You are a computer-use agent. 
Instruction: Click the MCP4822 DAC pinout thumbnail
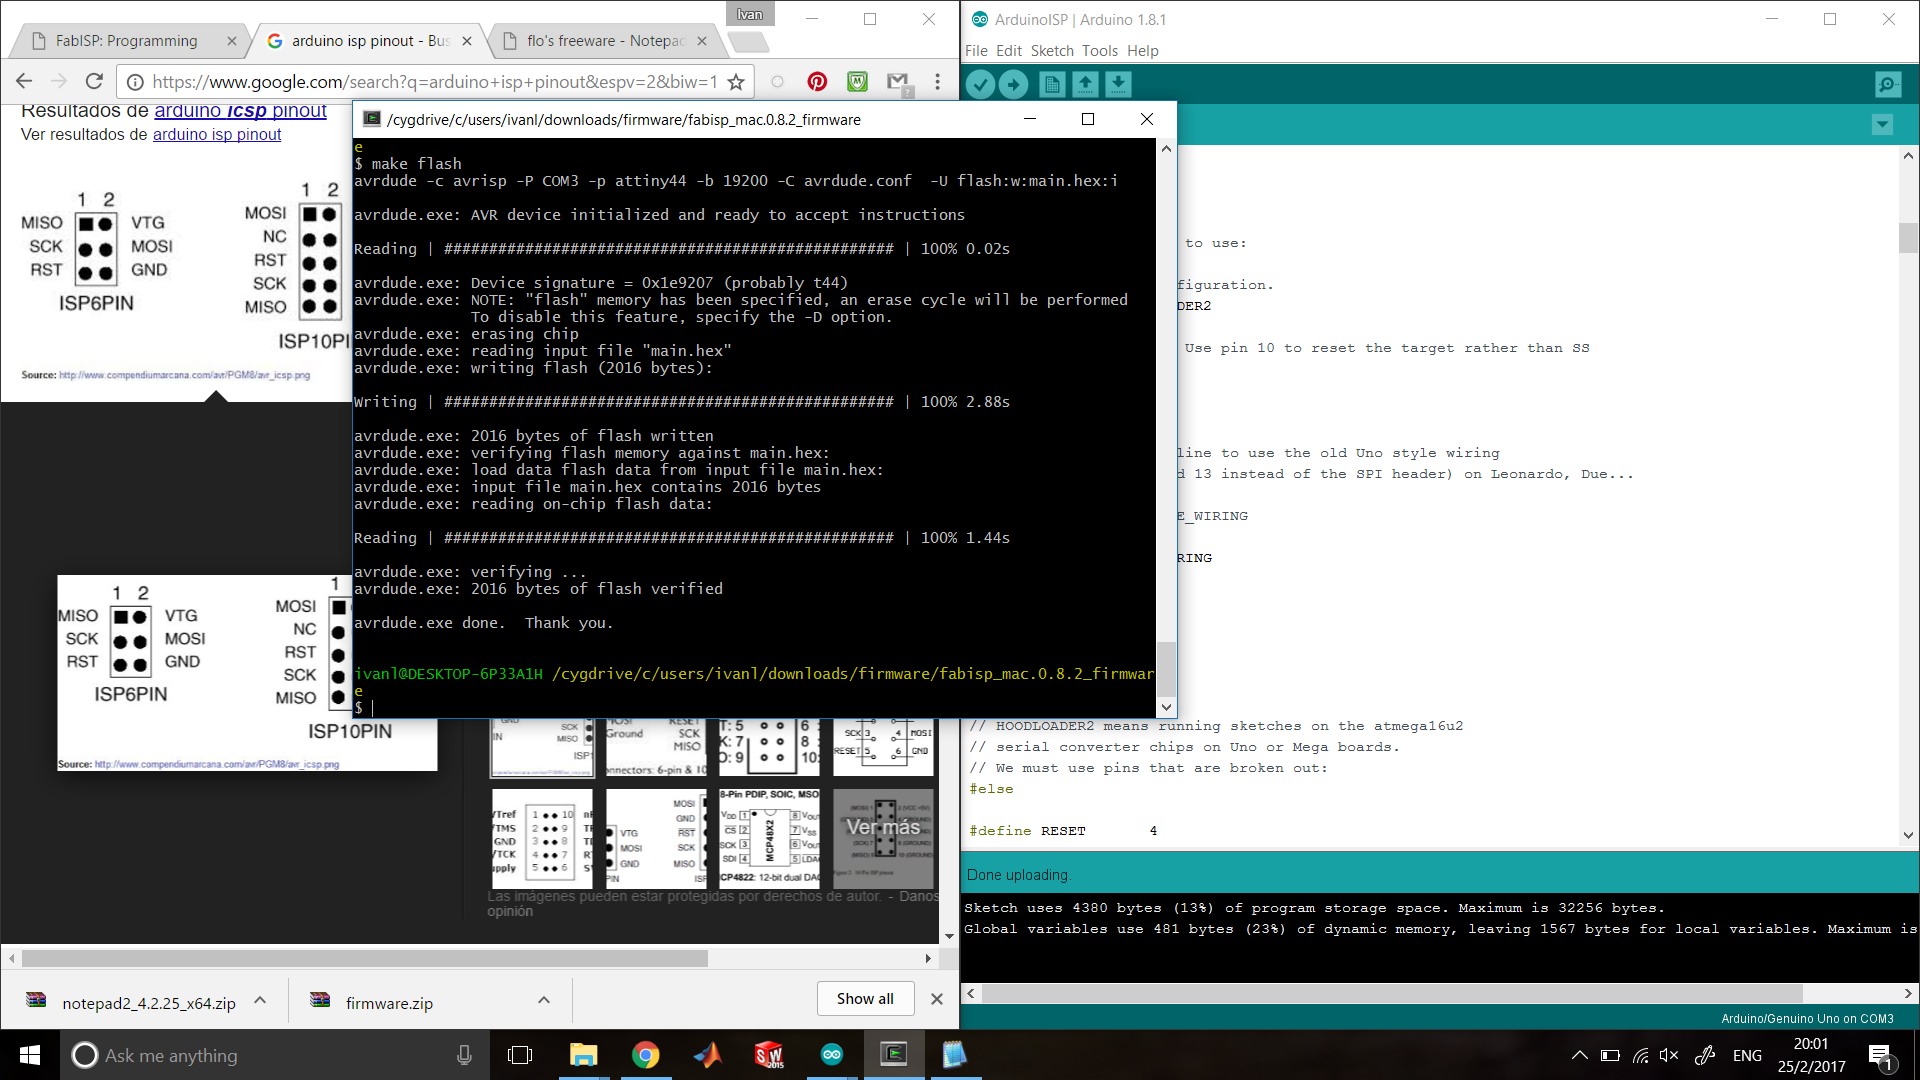tap(769, 838)
